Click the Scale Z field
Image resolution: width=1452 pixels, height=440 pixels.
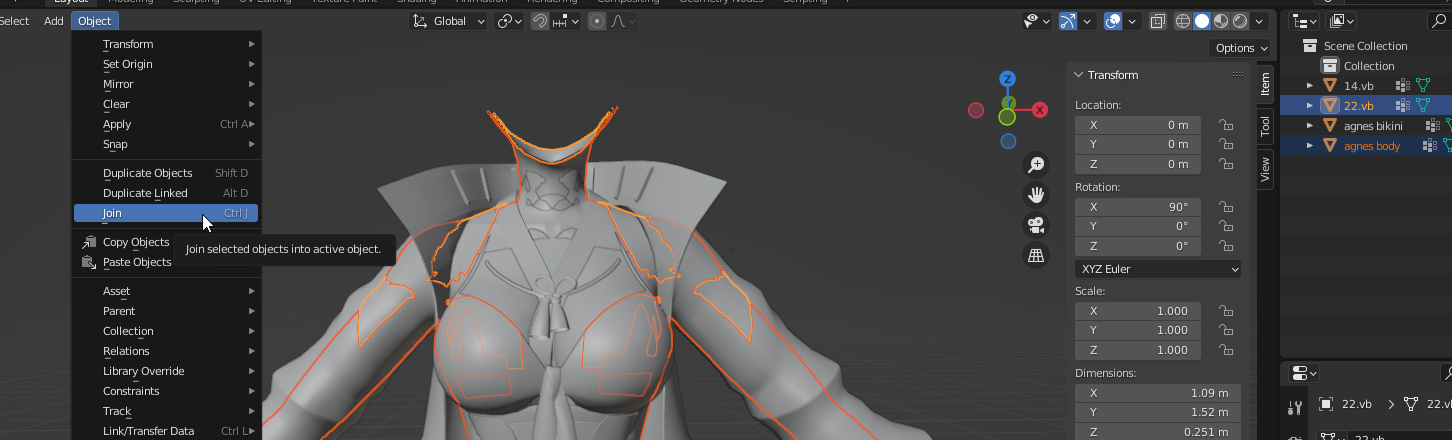(x=1140, y=350)
